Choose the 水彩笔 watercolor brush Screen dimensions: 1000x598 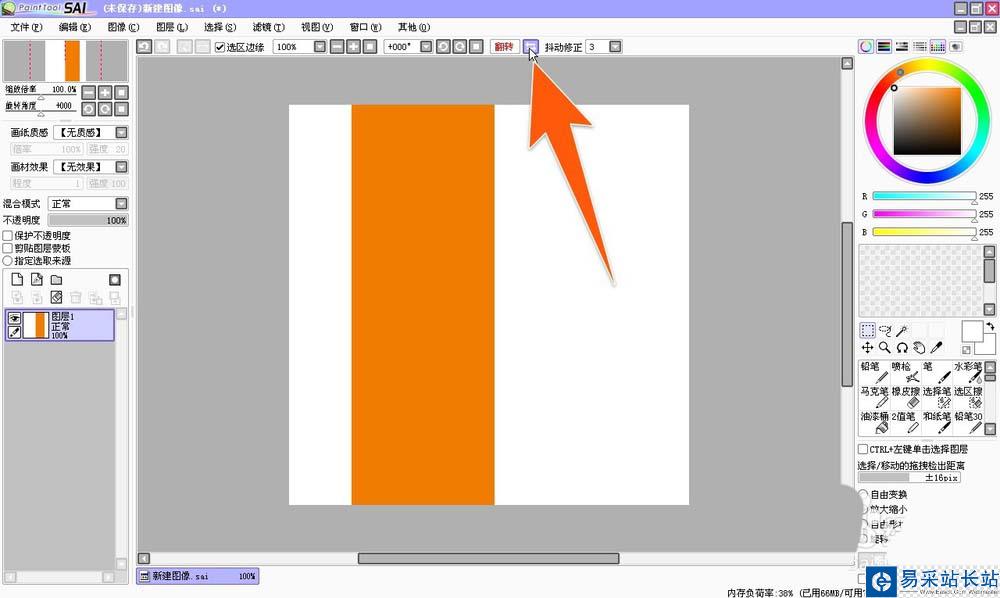point(967,372)
